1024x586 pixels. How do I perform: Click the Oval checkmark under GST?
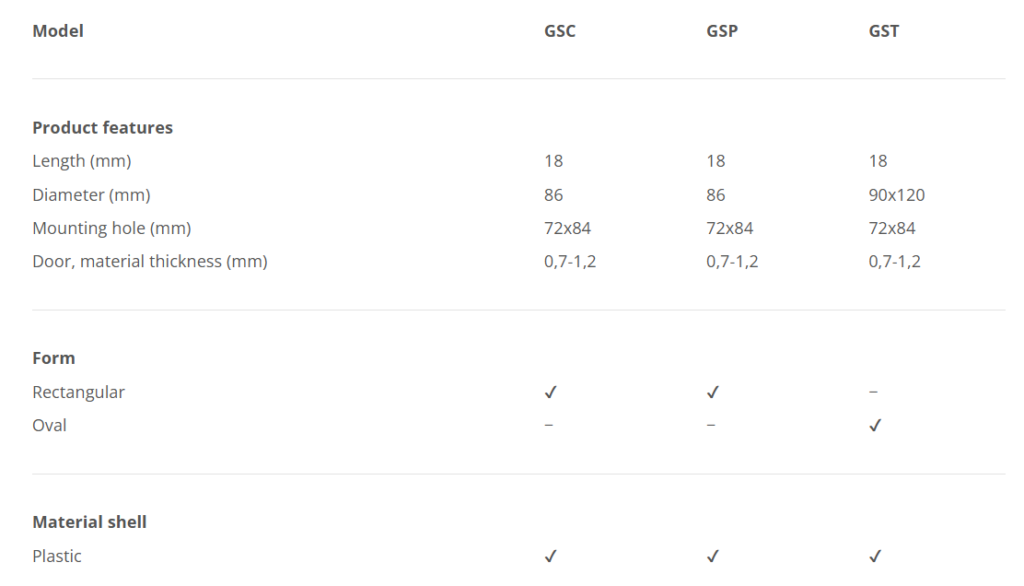(x=875, y=426)
